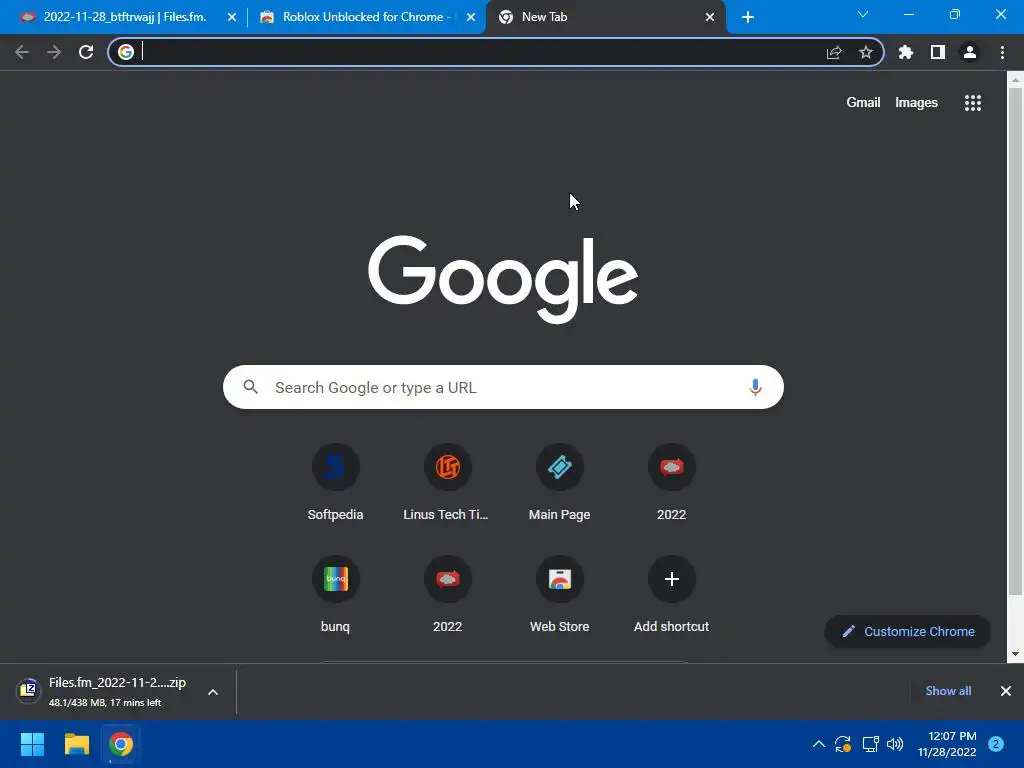Open the tab search dropdown chevron
Screen dimensions: 1024x768
click(x=863, y=14)
